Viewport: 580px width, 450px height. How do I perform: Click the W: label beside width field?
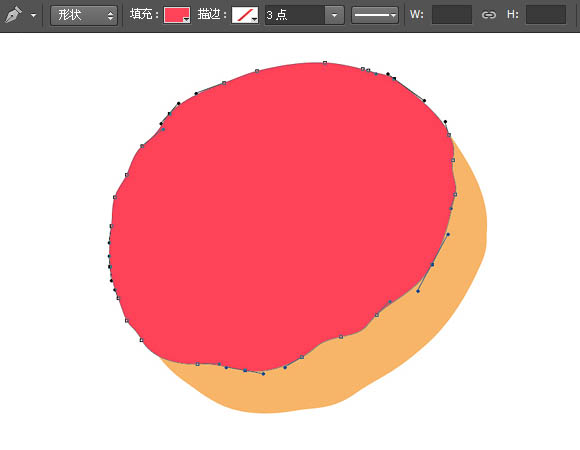click(417, 15)
